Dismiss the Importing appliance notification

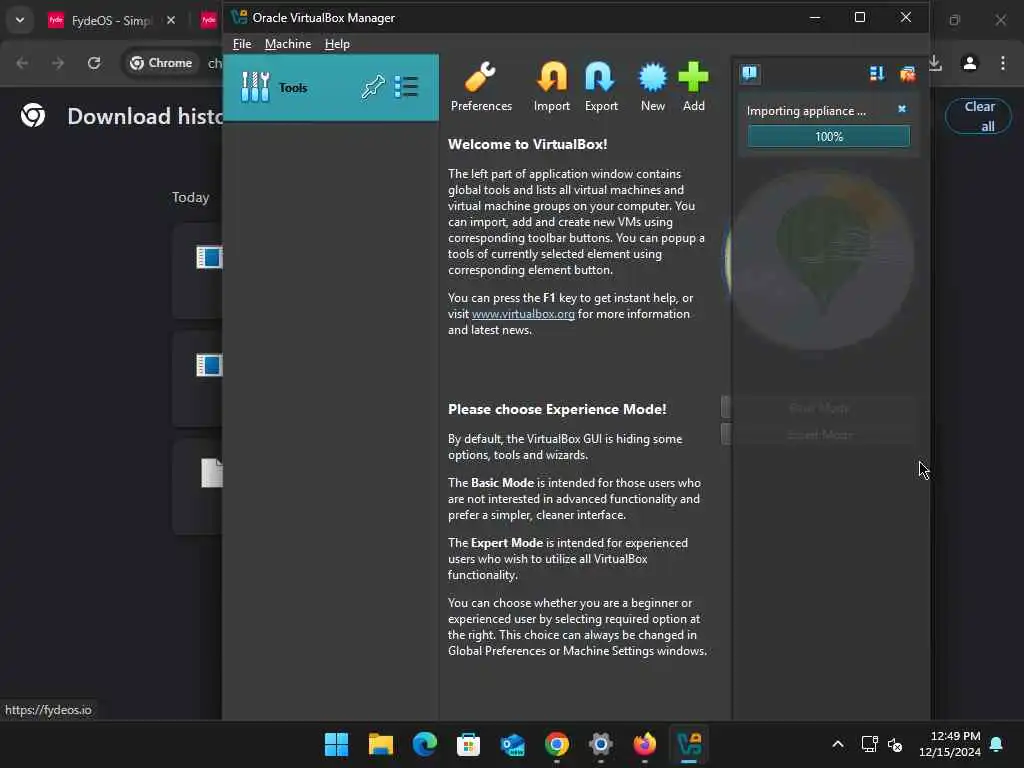(x=902, y=109)
